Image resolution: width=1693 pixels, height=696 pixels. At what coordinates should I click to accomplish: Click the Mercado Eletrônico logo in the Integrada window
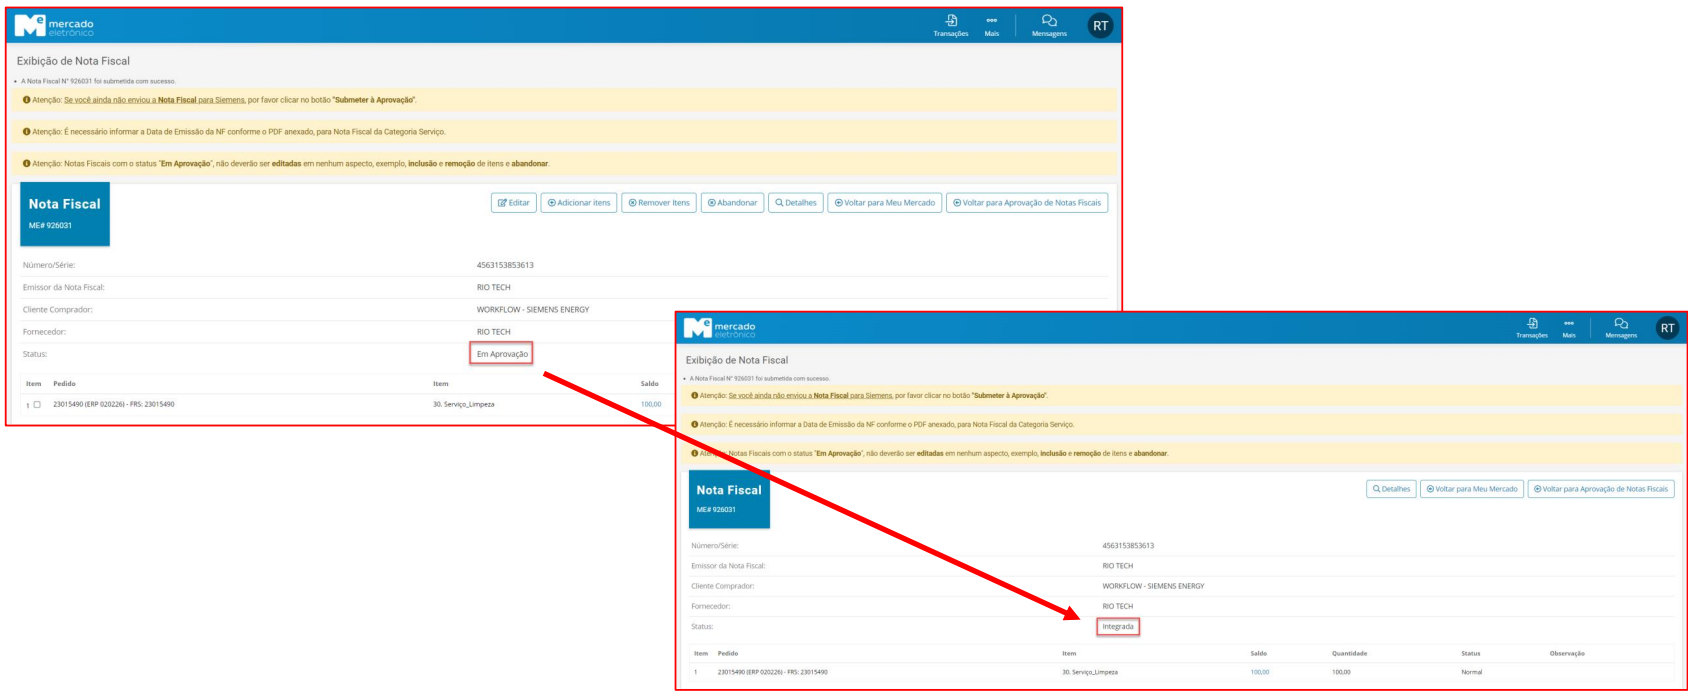(720, 328)
